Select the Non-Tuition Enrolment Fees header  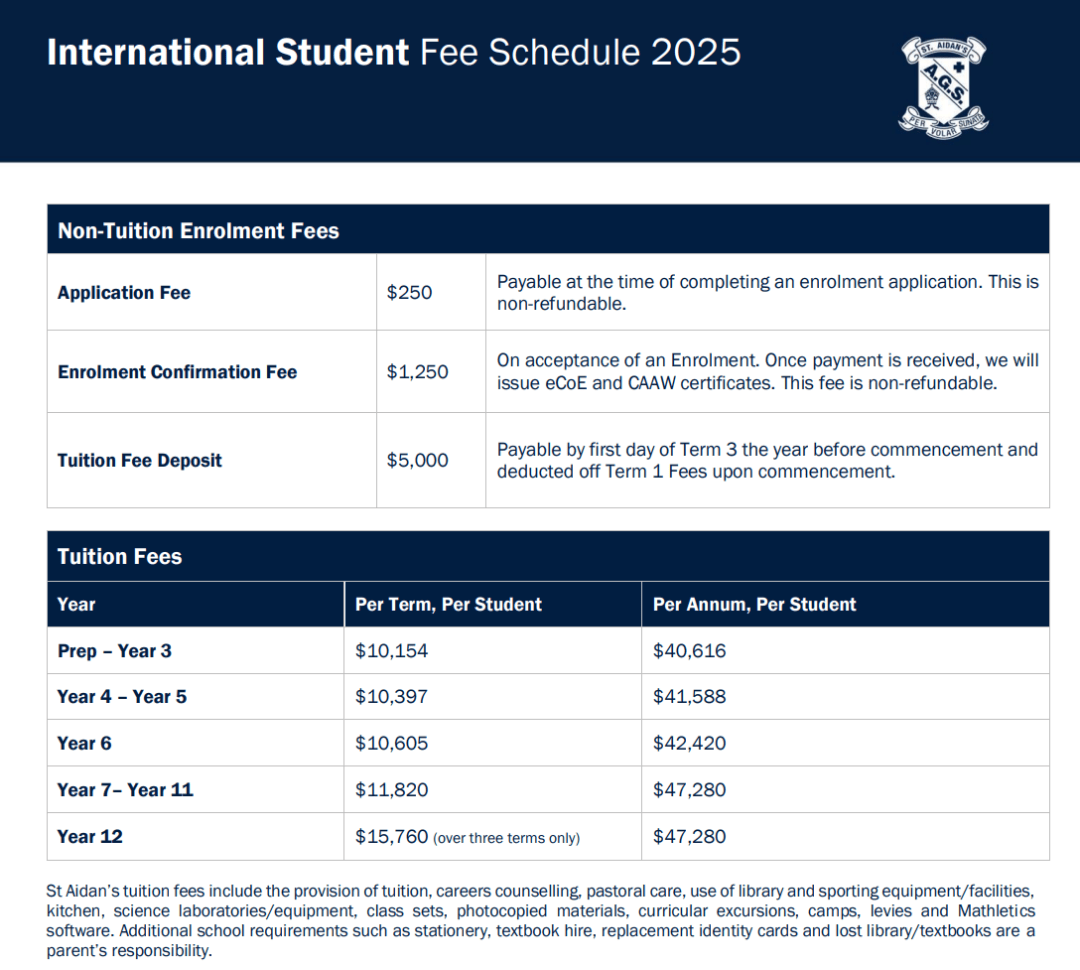point(198,231)
